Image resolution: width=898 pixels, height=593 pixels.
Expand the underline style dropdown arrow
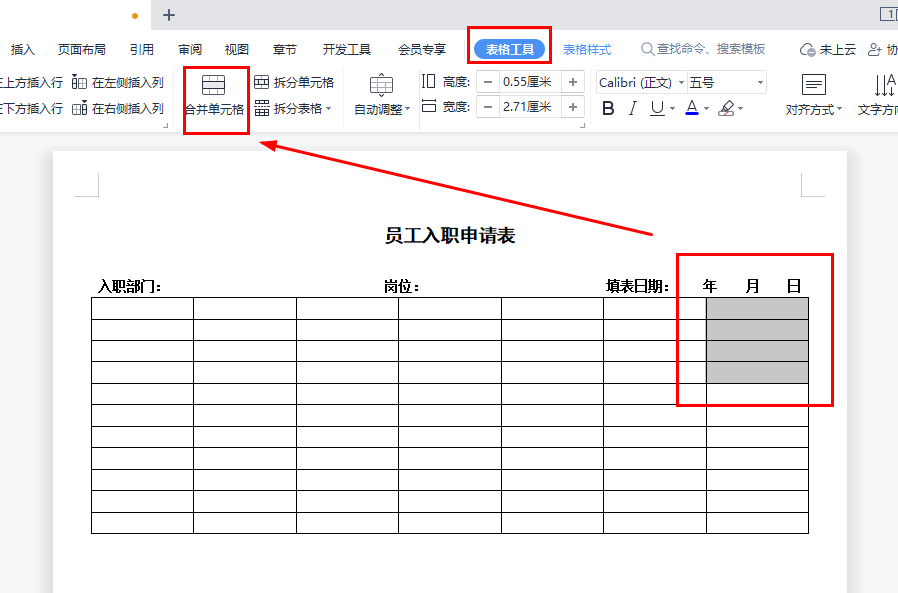(x=672, y=108)
